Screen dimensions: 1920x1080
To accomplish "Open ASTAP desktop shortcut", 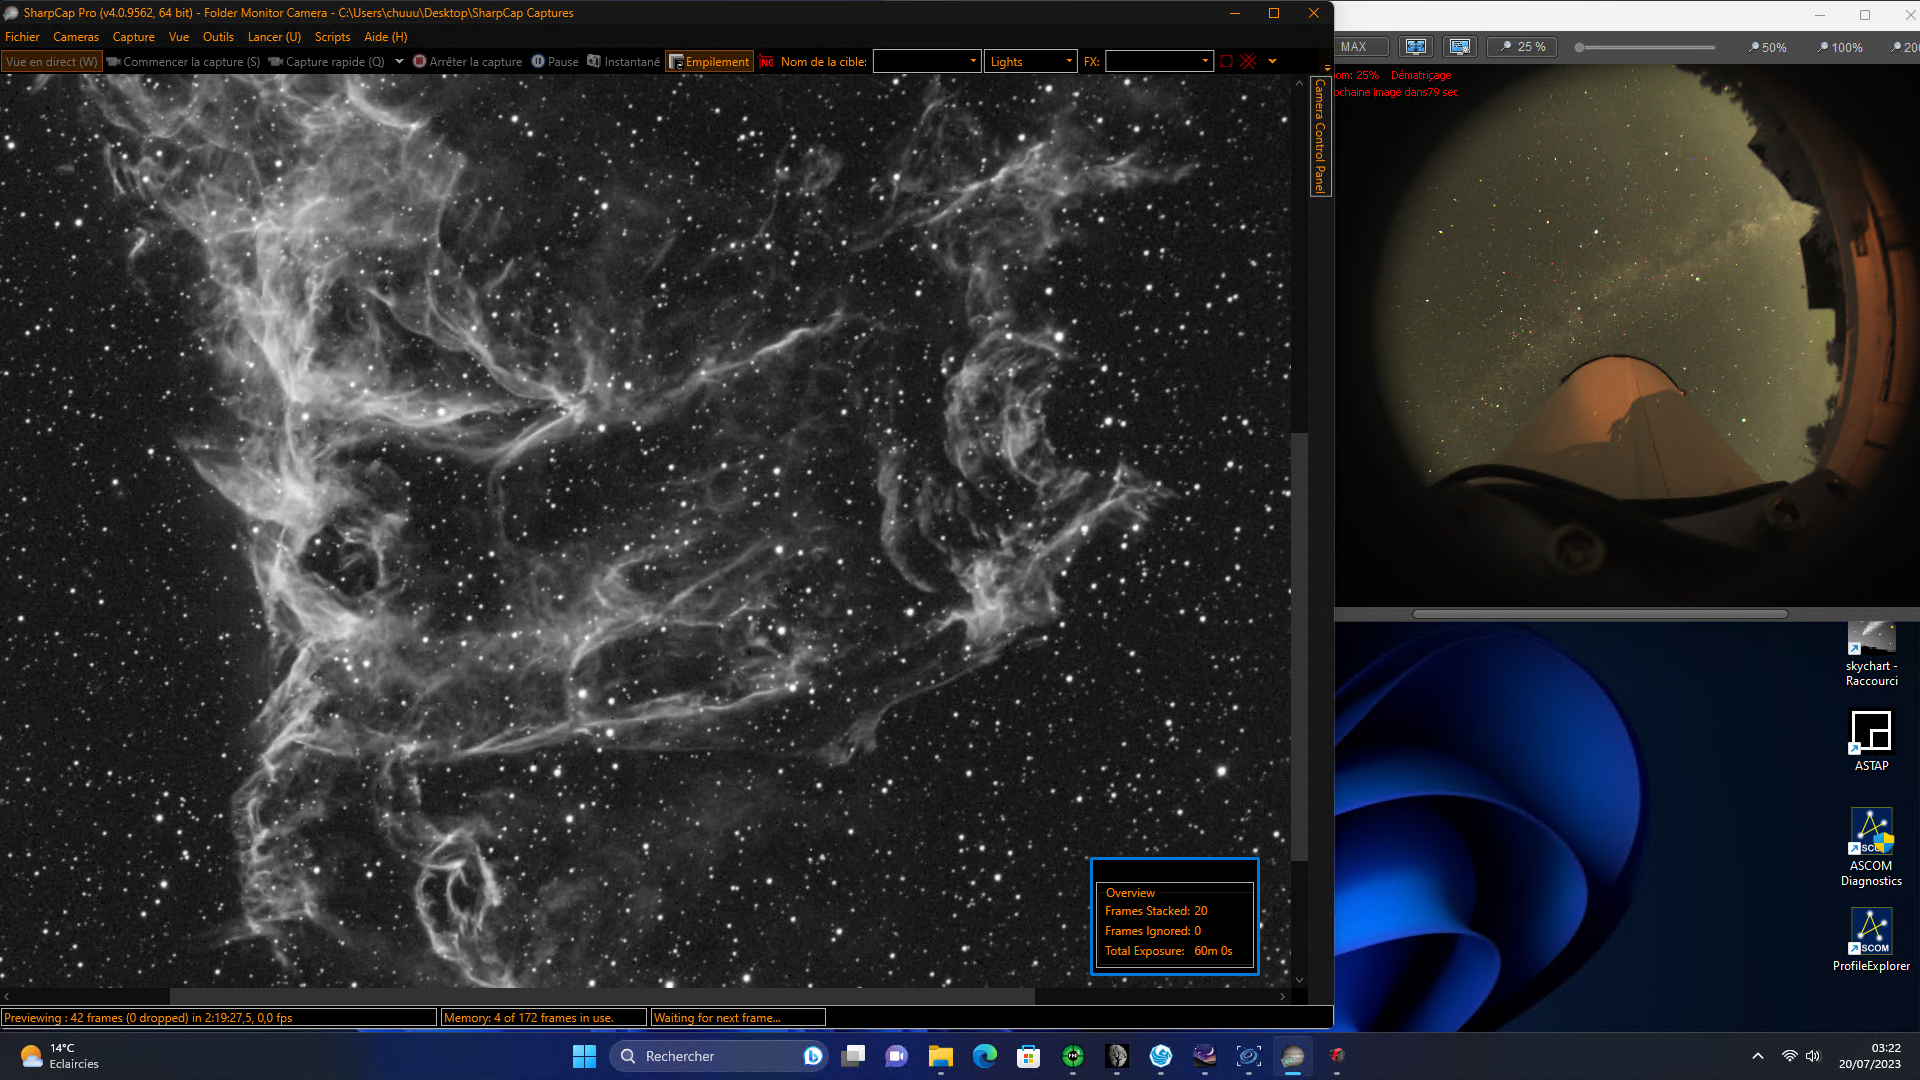I will point(1871,740).
